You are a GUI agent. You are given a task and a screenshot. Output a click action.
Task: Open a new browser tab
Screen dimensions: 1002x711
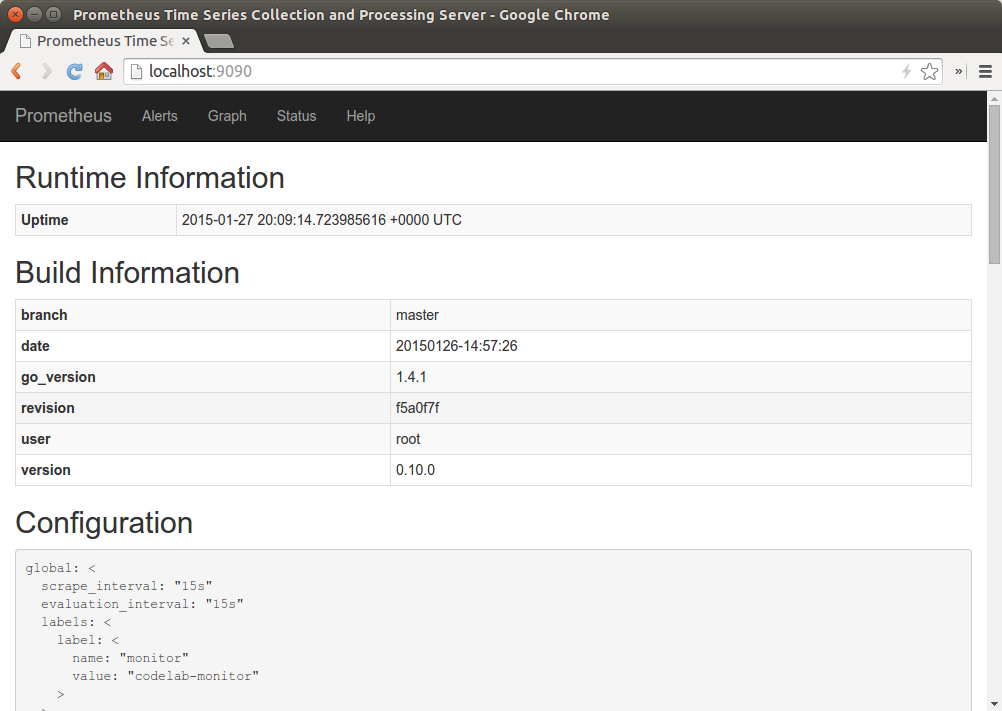pos(219,42)
